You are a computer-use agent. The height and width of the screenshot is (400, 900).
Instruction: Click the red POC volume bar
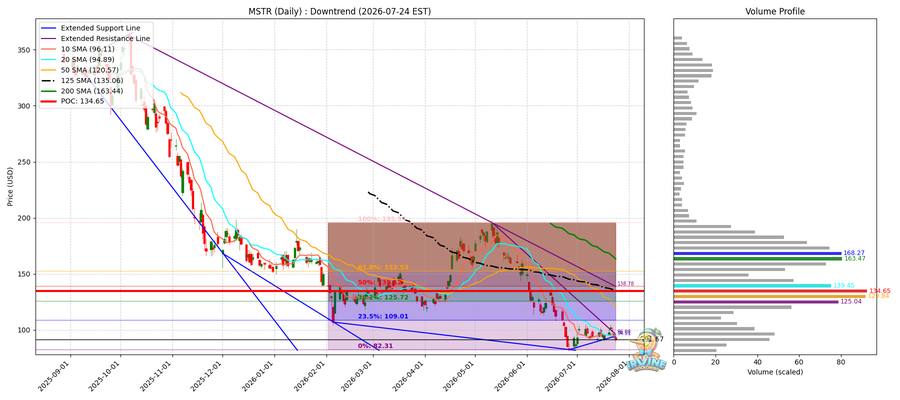click(770, 291)
